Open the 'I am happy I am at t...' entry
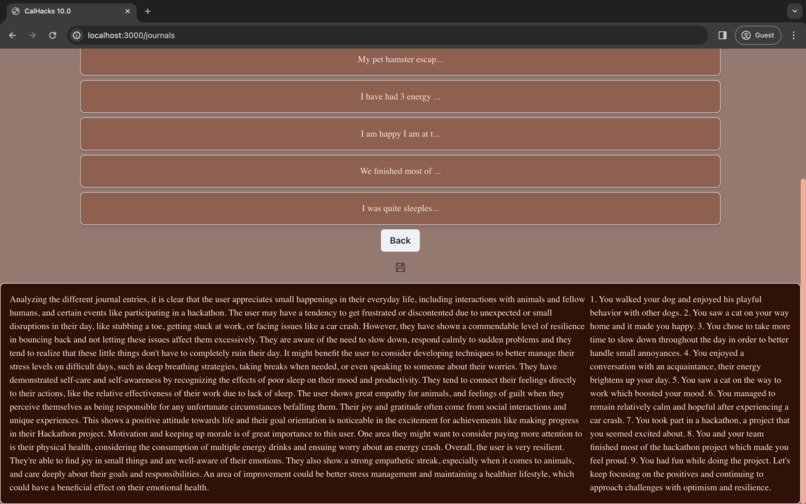 [x=400, y=134]
